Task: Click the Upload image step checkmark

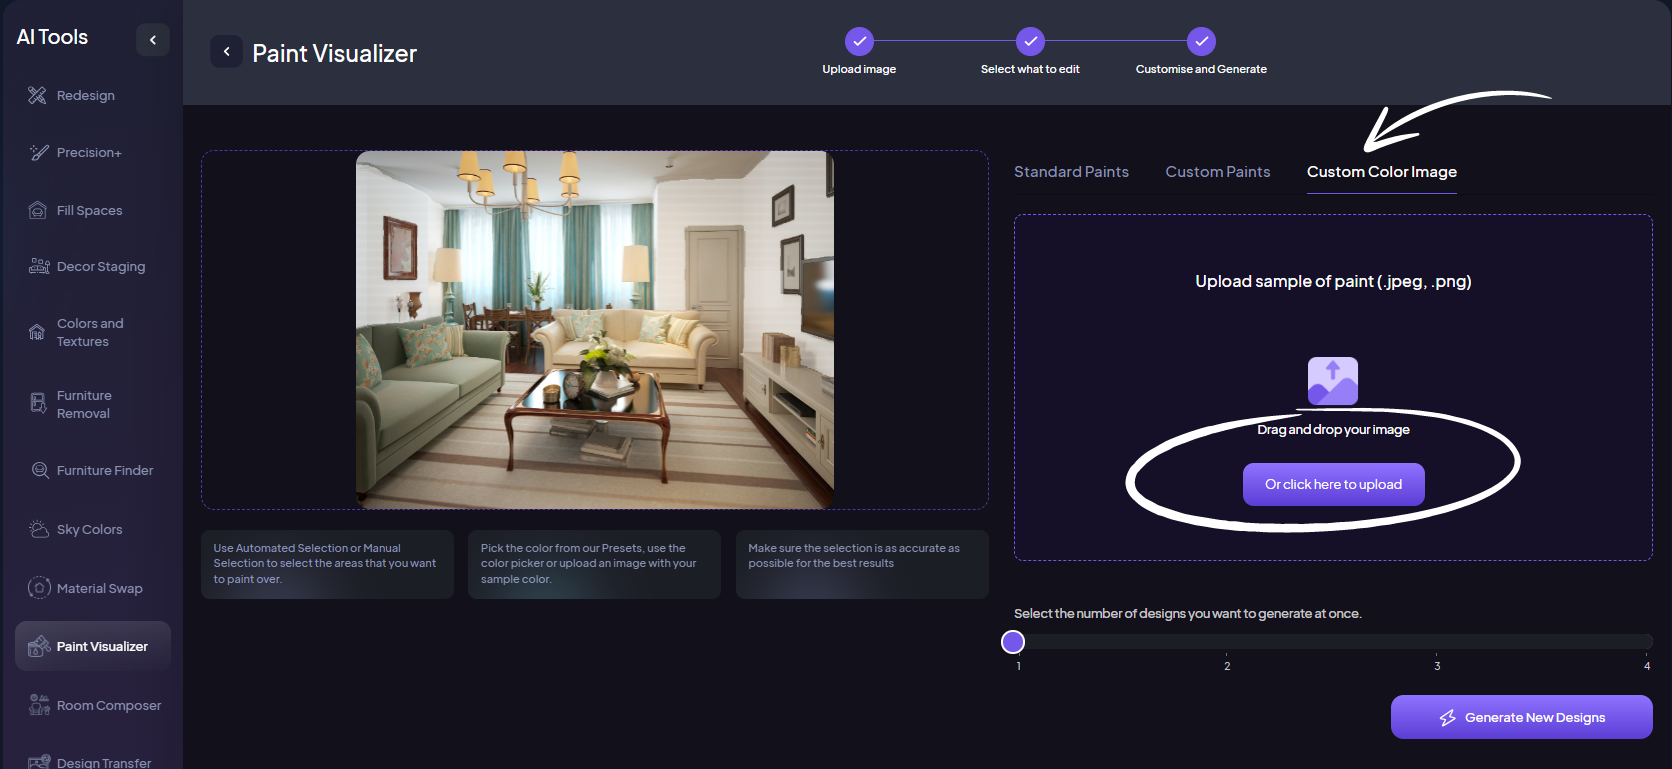Action: point(859,41)
